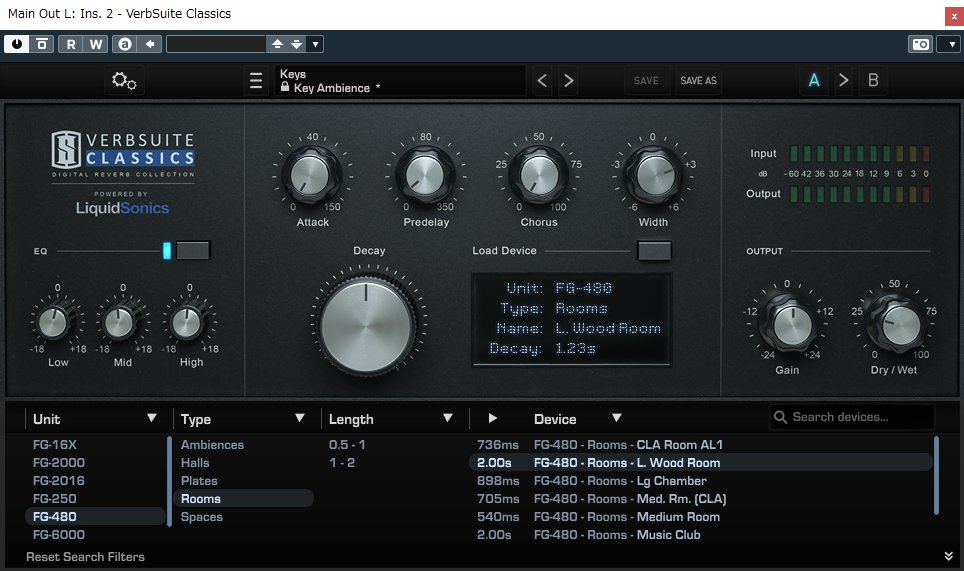Click the host preset name field
The height and width of the screenshot is (571, 964).
coord(216,44)
